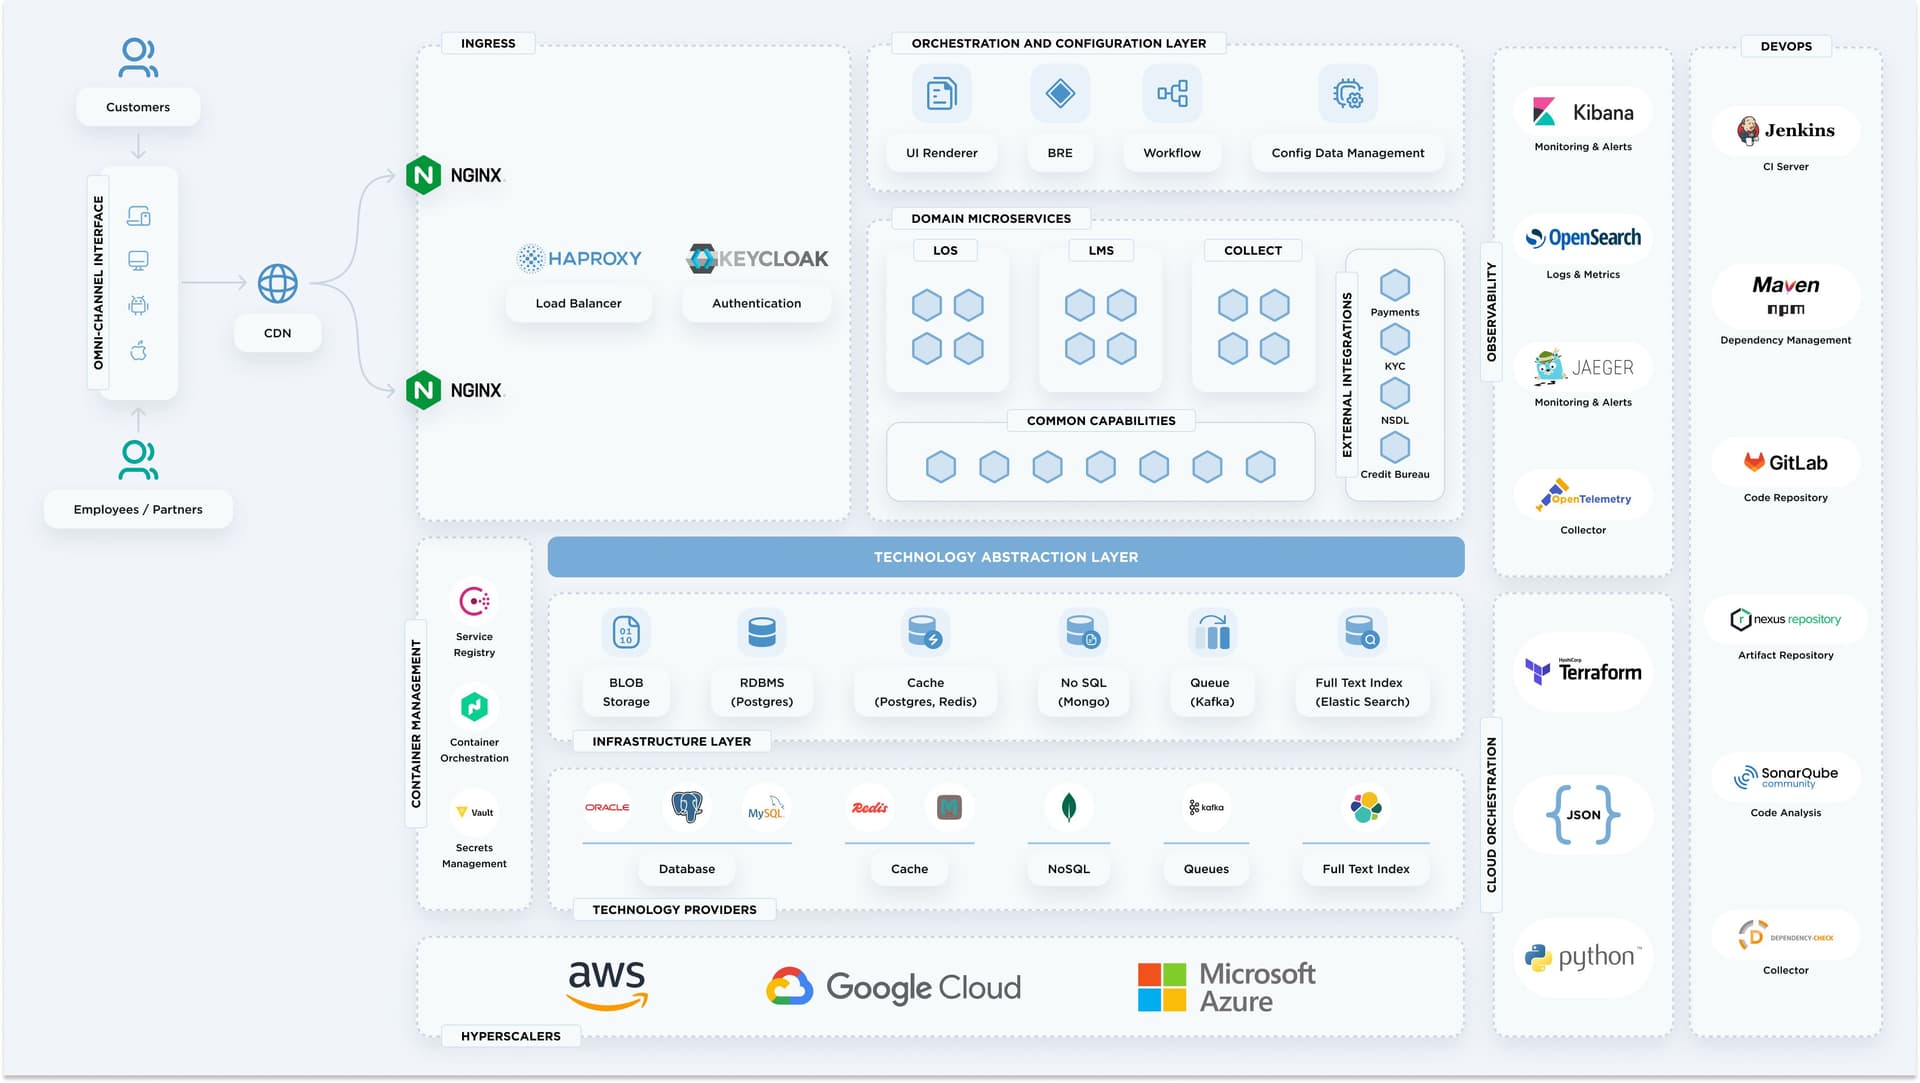Select the HashiCorp Terraform icon
This screenshot has height=1083, width=1920.
pos(1537,671)
